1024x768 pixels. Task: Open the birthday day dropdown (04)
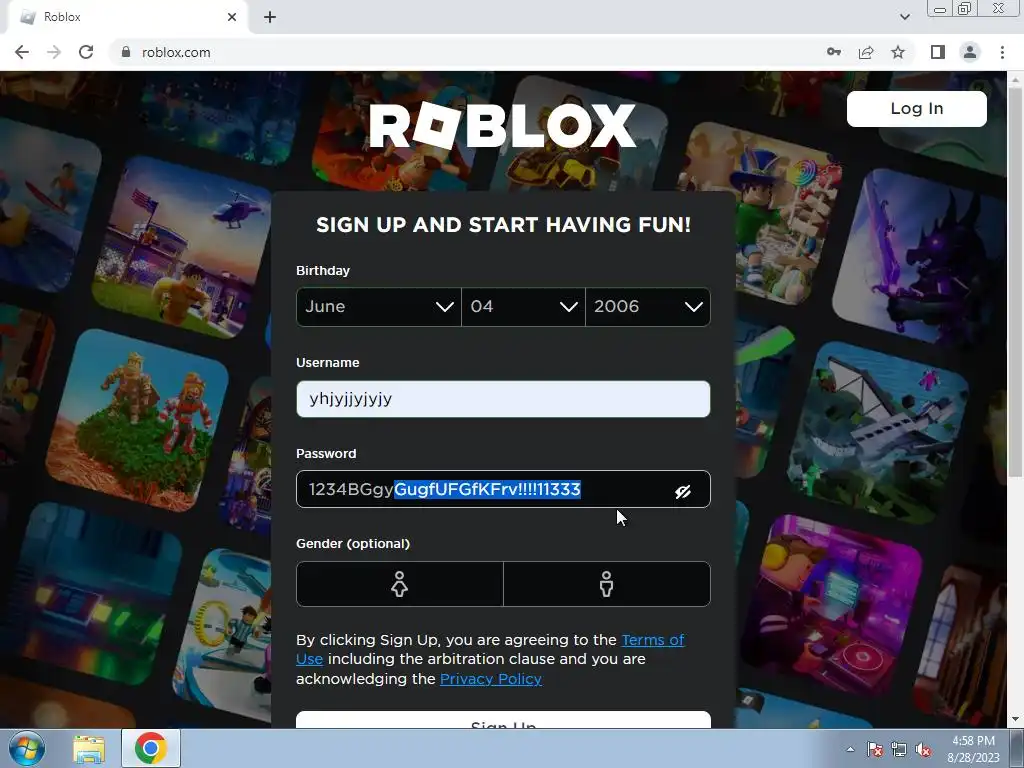523,307
